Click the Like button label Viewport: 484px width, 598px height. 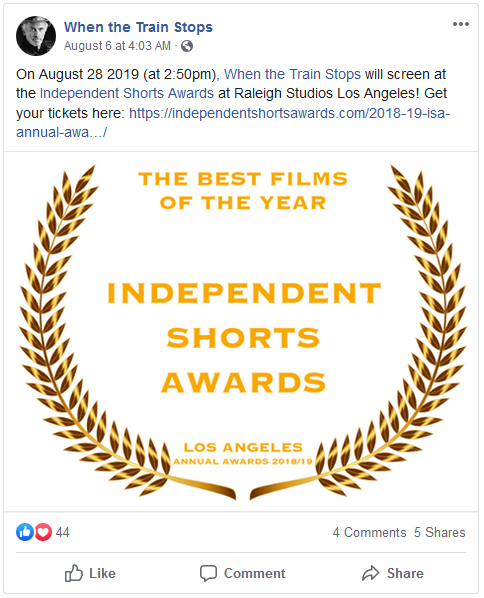pos(102,573)
